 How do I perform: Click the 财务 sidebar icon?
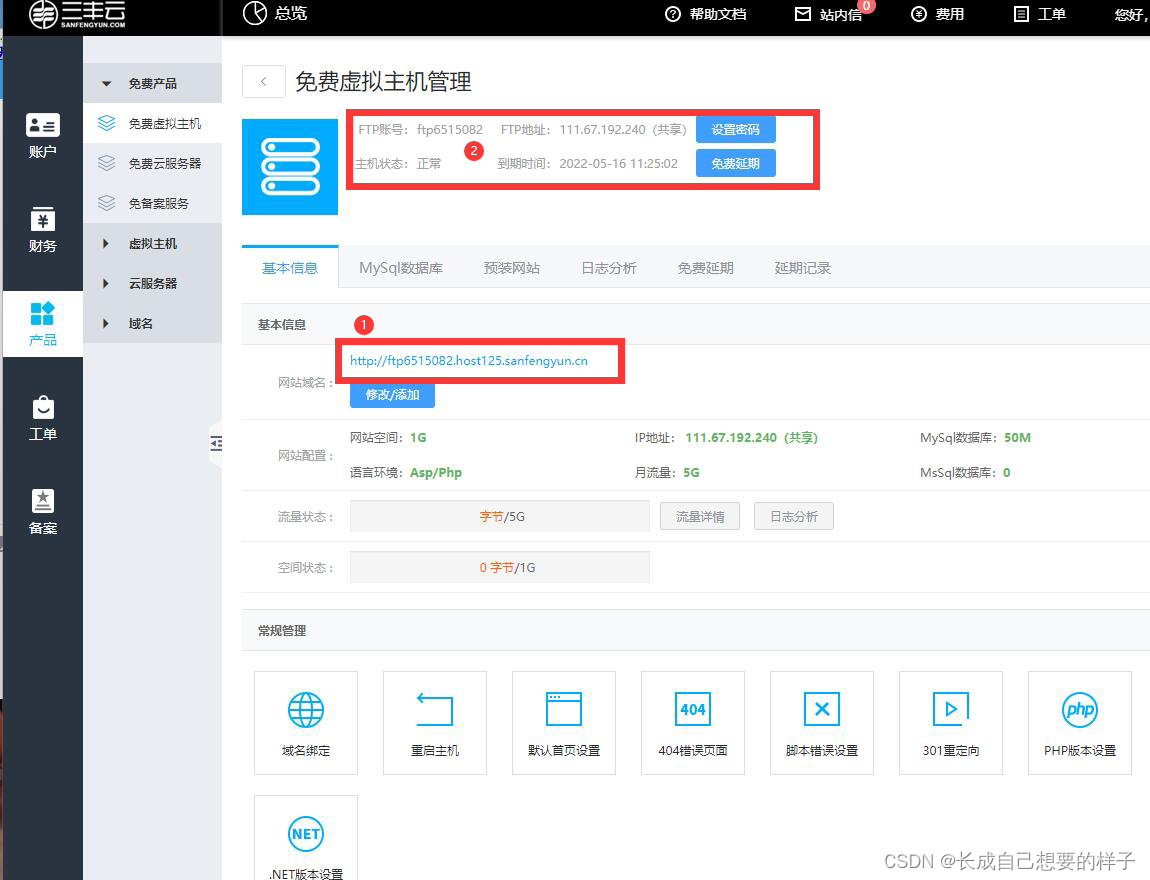point(43,219)
